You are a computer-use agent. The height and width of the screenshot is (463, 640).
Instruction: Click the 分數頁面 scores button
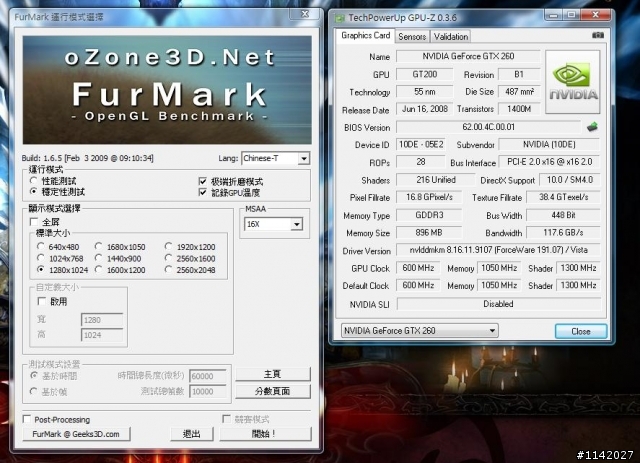coord(273,391)
